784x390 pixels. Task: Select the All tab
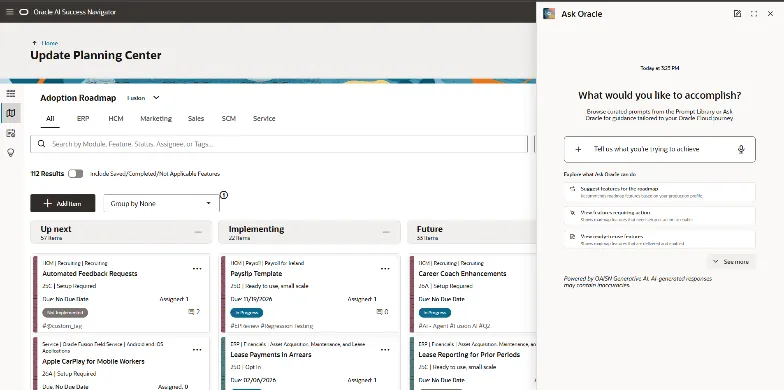(x=50, y=118)
